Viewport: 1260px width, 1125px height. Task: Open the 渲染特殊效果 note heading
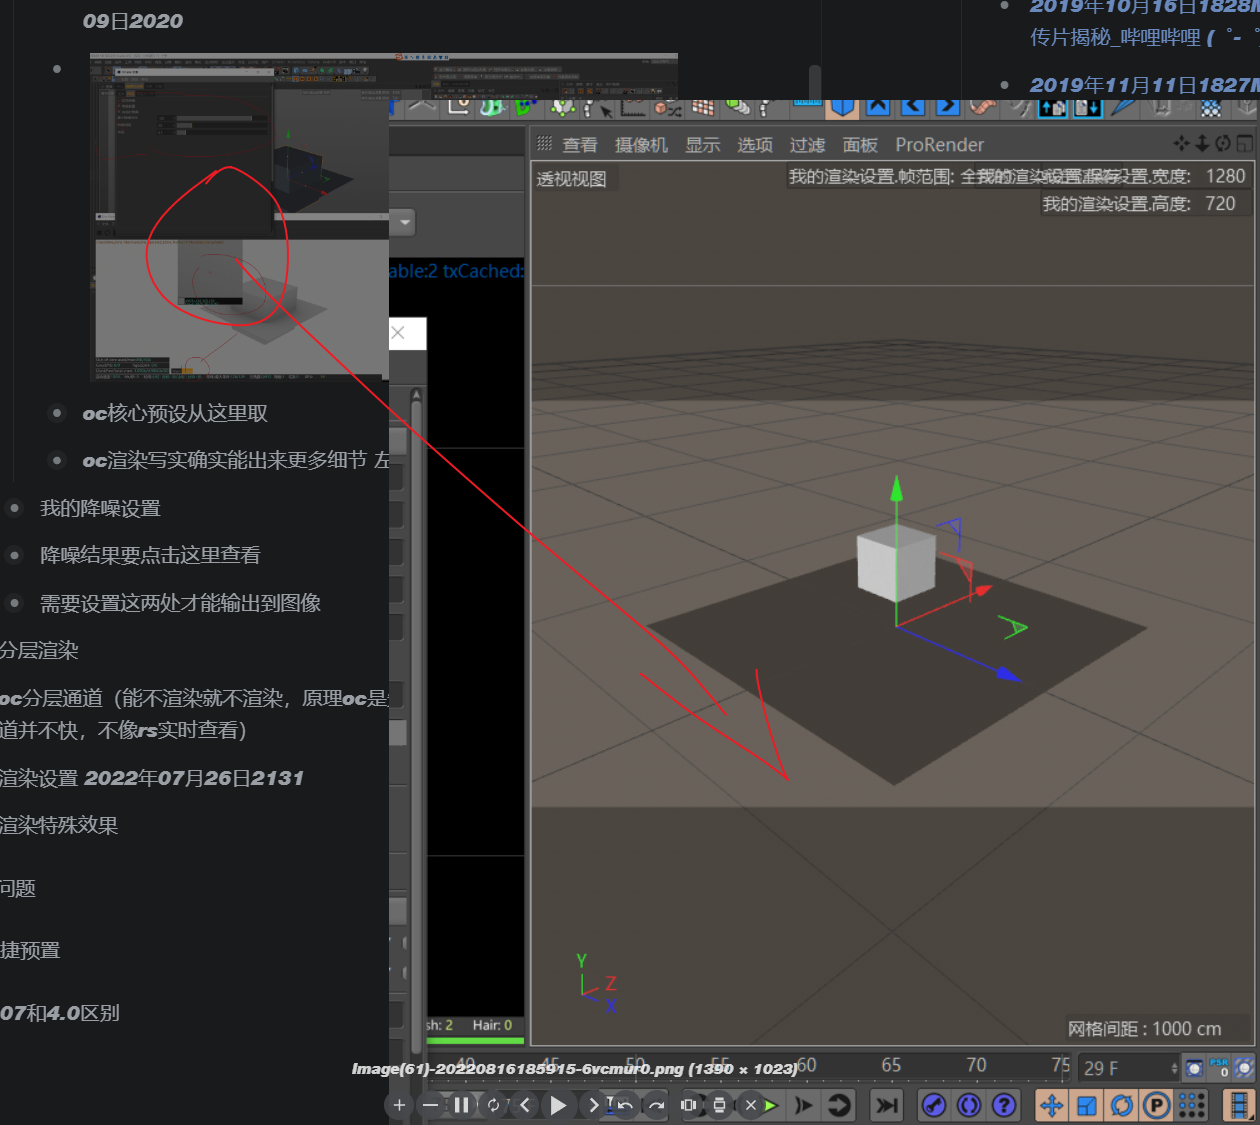[59, 825]
